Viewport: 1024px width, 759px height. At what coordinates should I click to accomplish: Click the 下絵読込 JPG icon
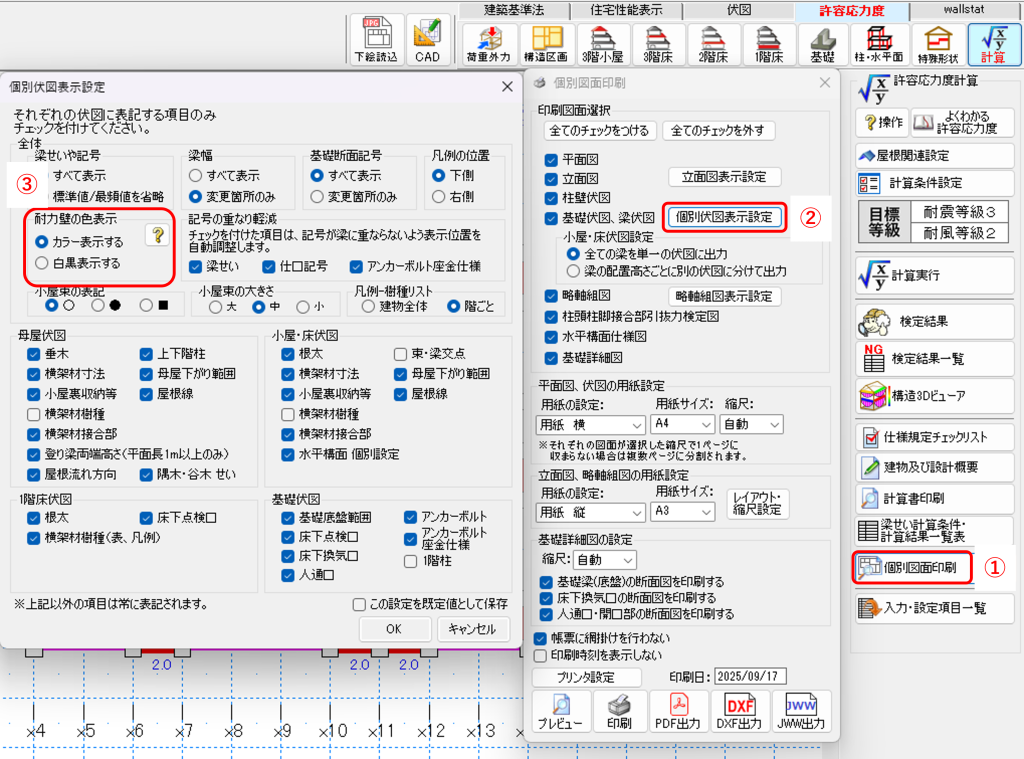377,40
